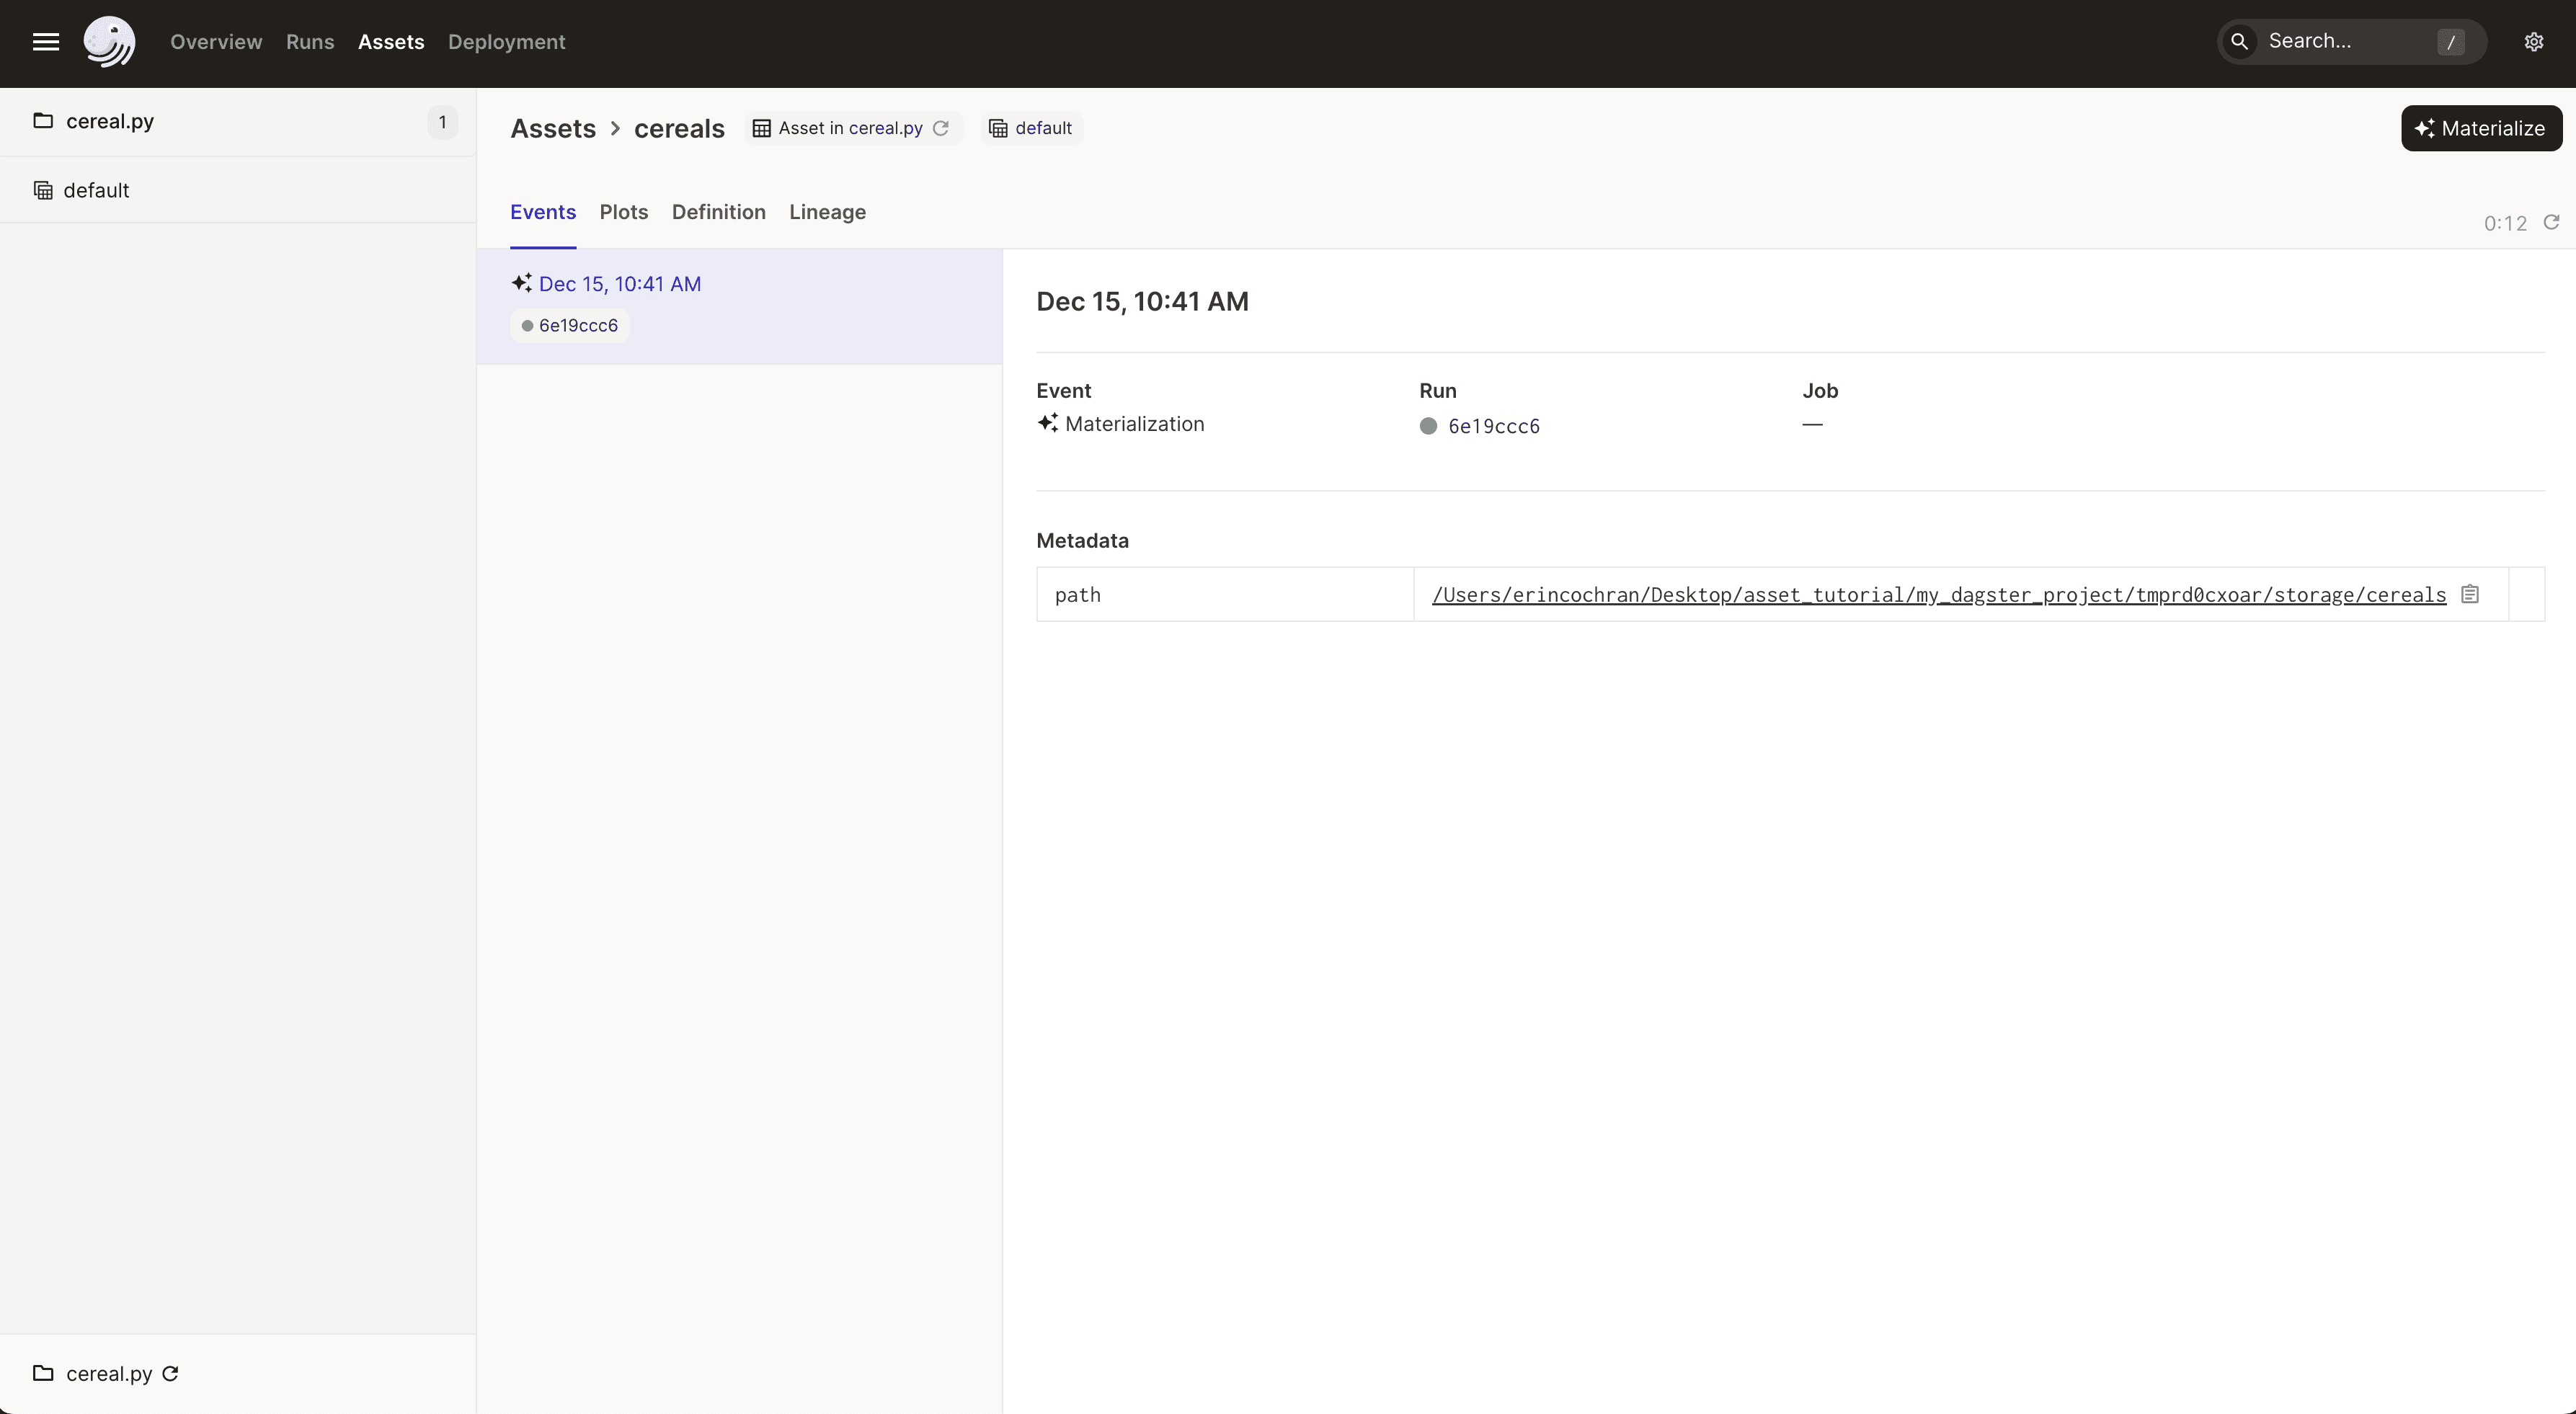Screen dimensions: 2576x1414
Task: Open run 6e19ccc6 link under Run
Action: pyautogui.click(x=1494, y=426)
